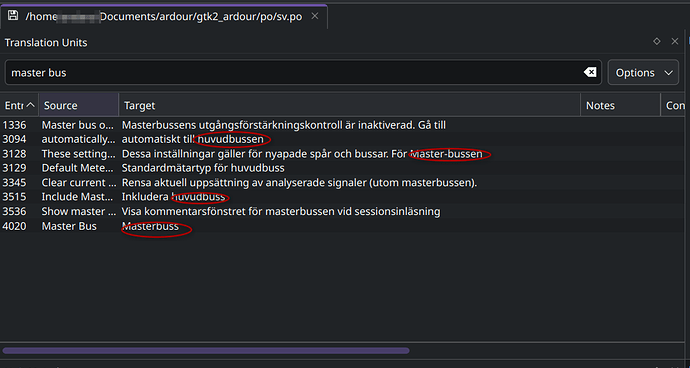Click target text 'automatiskt till huvudbussen'

(193, 140)
